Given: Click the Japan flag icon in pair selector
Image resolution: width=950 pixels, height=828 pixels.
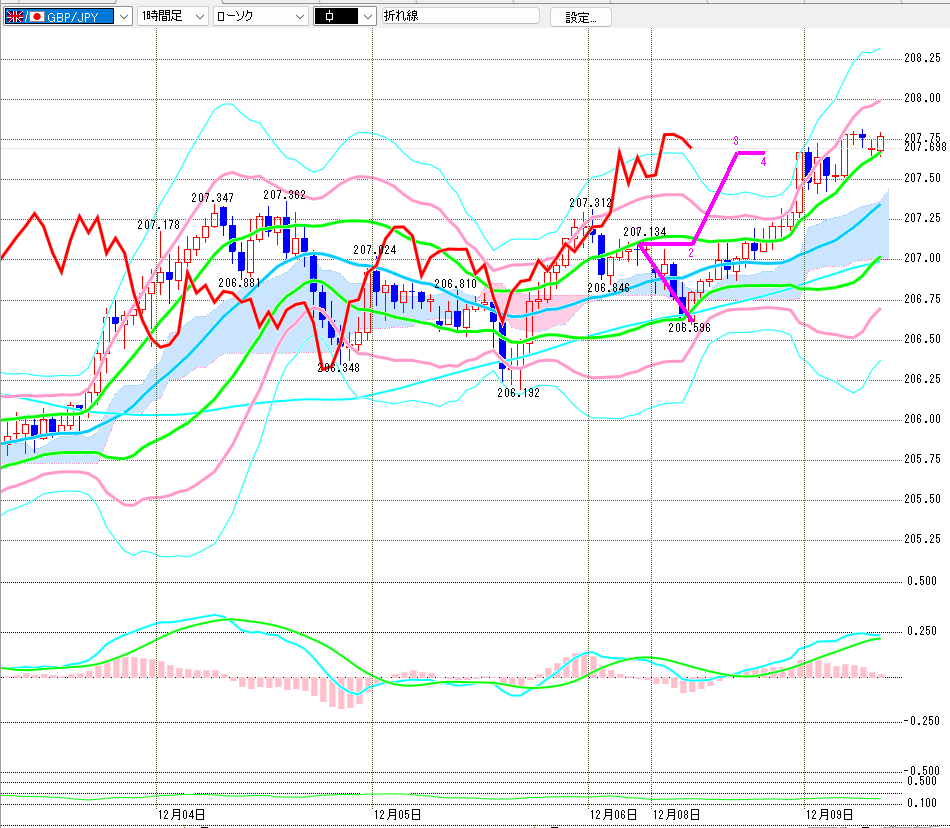Looking at the screenshot, I should pos(38,17).
